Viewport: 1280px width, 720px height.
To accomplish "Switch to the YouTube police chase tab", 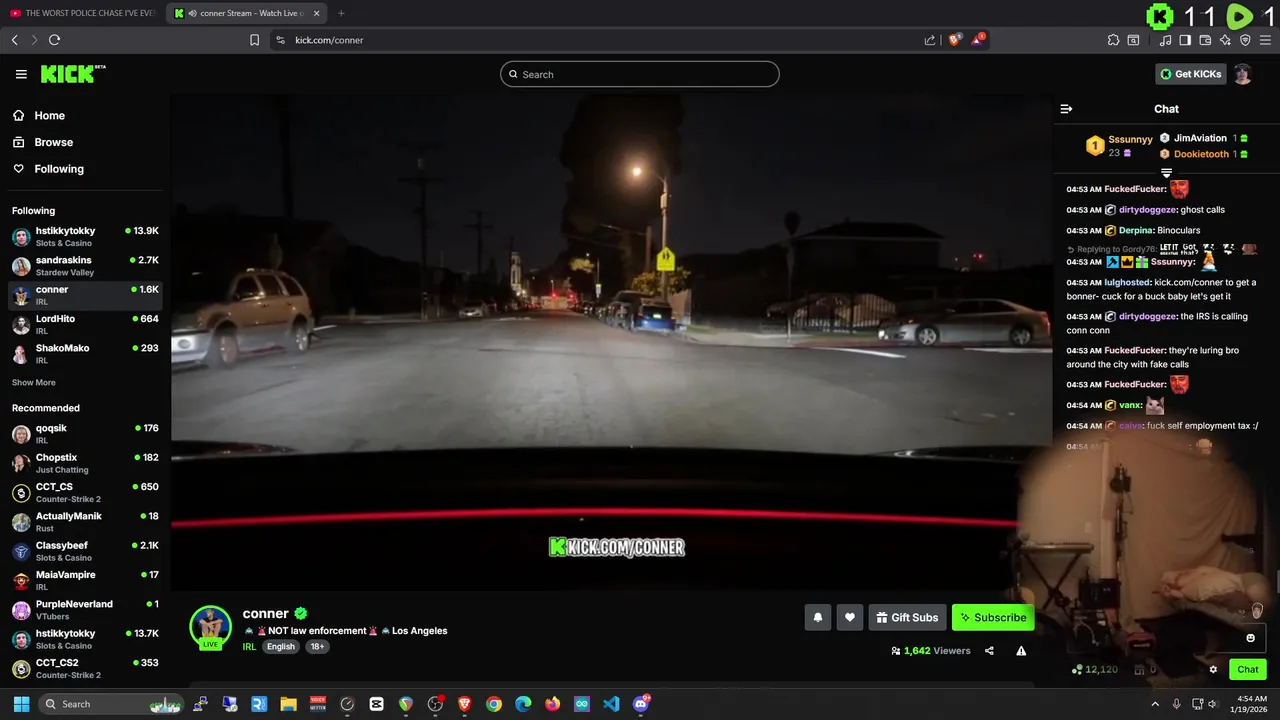I will coord(83,13).
